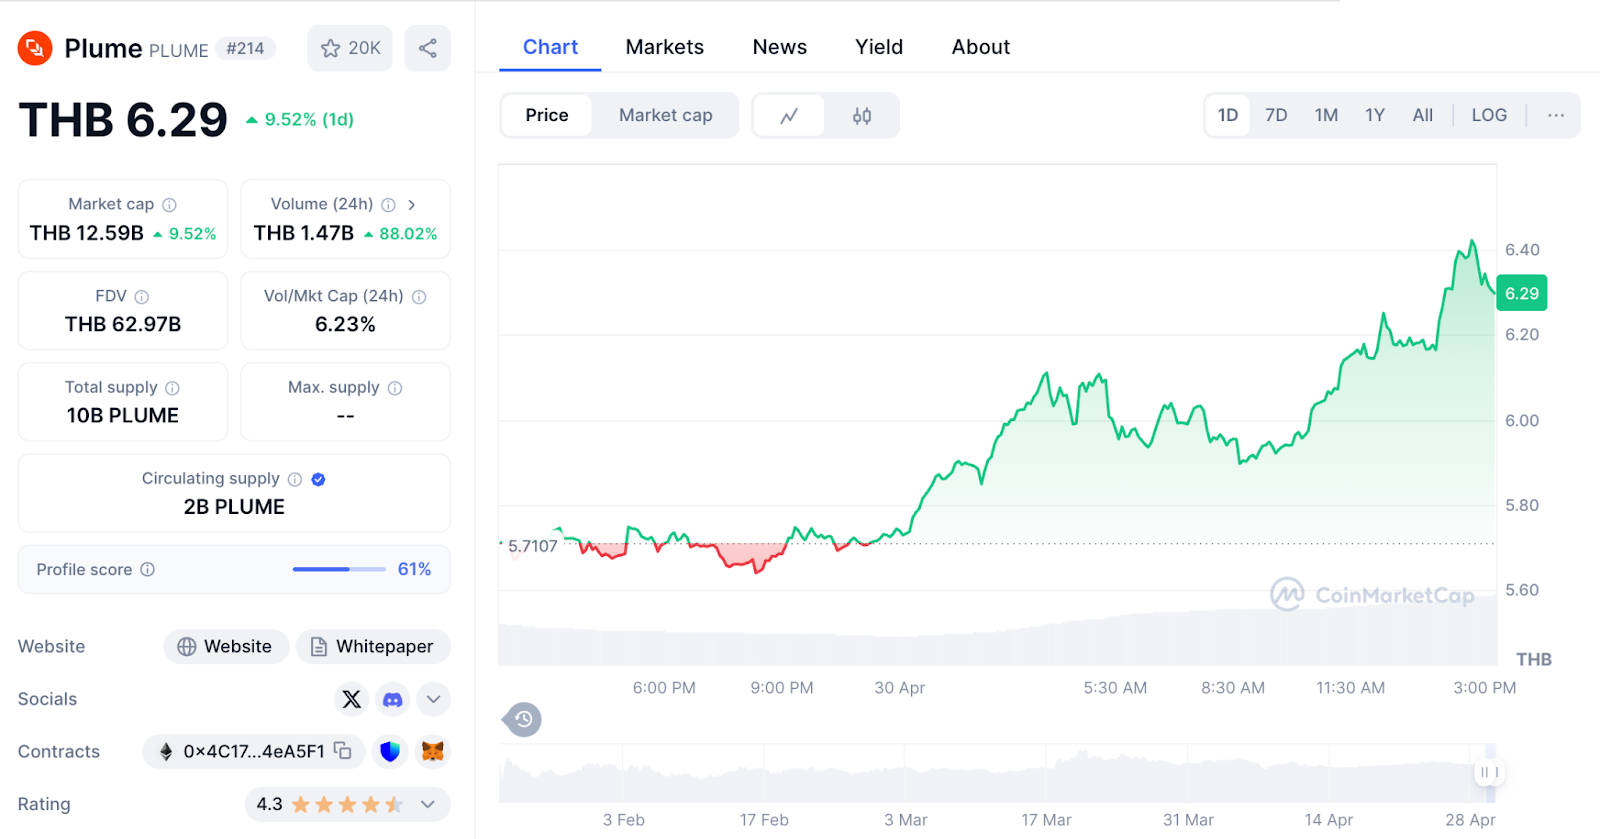
Task: Click the verified circulating supply badge
Action: tap(318, 480)
